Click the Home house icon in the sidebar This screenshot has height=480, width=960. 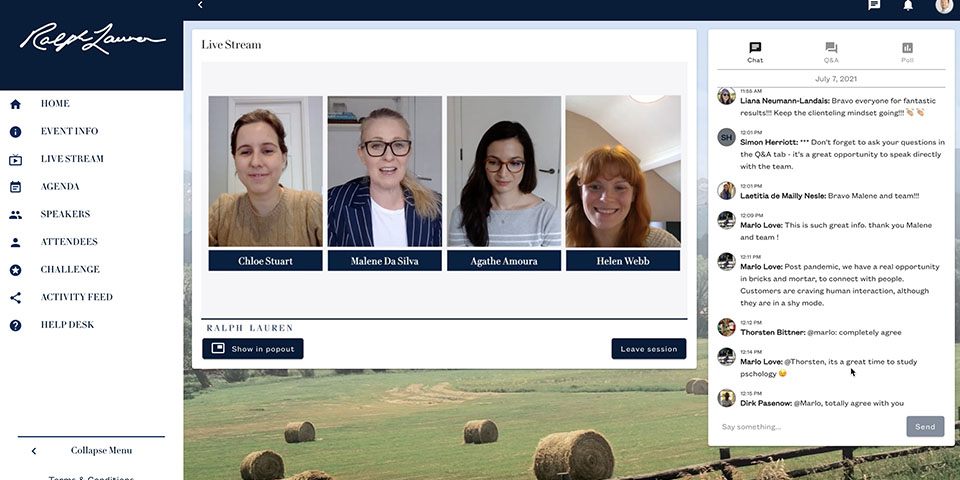click(x=16, y=104)
